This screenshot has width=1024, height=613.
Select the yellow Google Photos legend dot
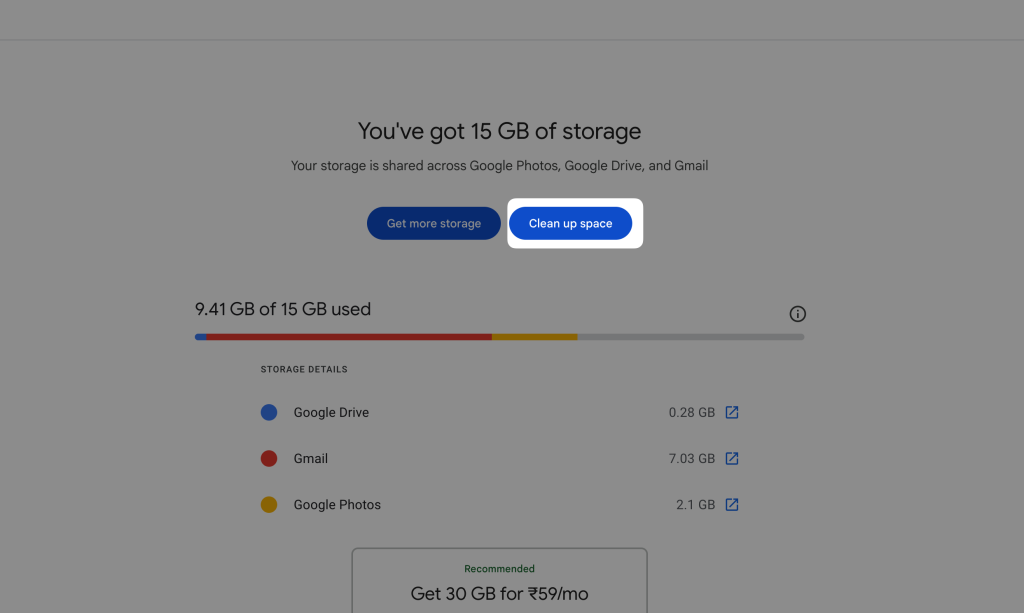pyautogui.click(x=269, y=504)
